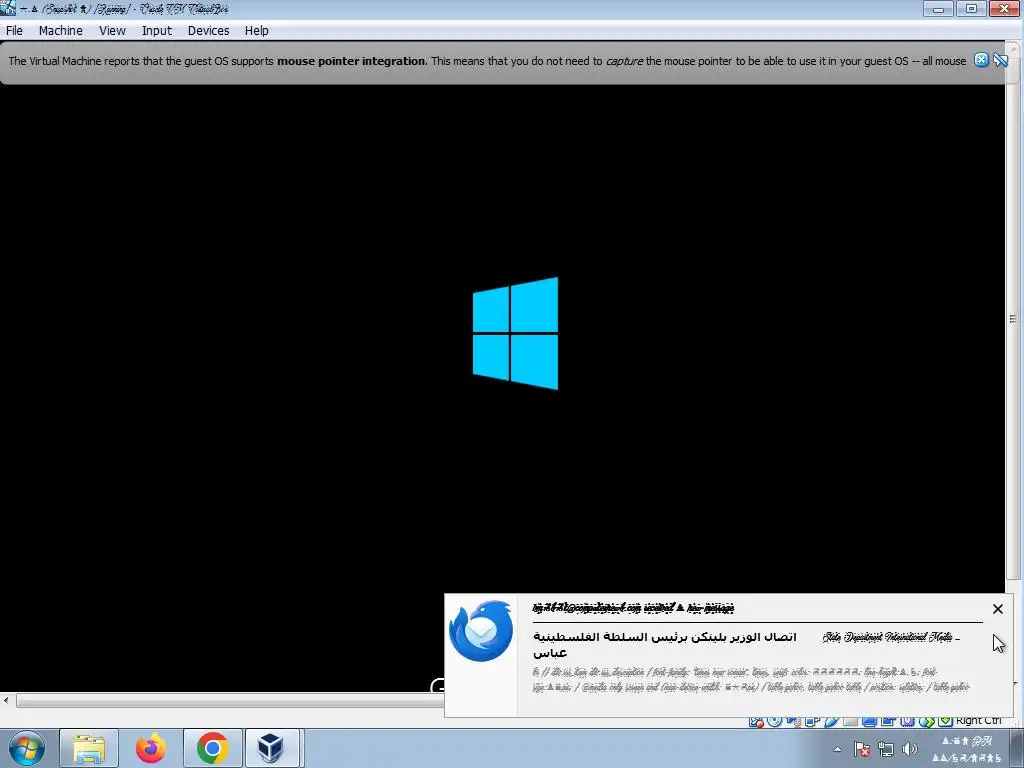This screenshot has width=1024, height=768.
Task: Open the Machine menu
Action: [x=61, y=31]
